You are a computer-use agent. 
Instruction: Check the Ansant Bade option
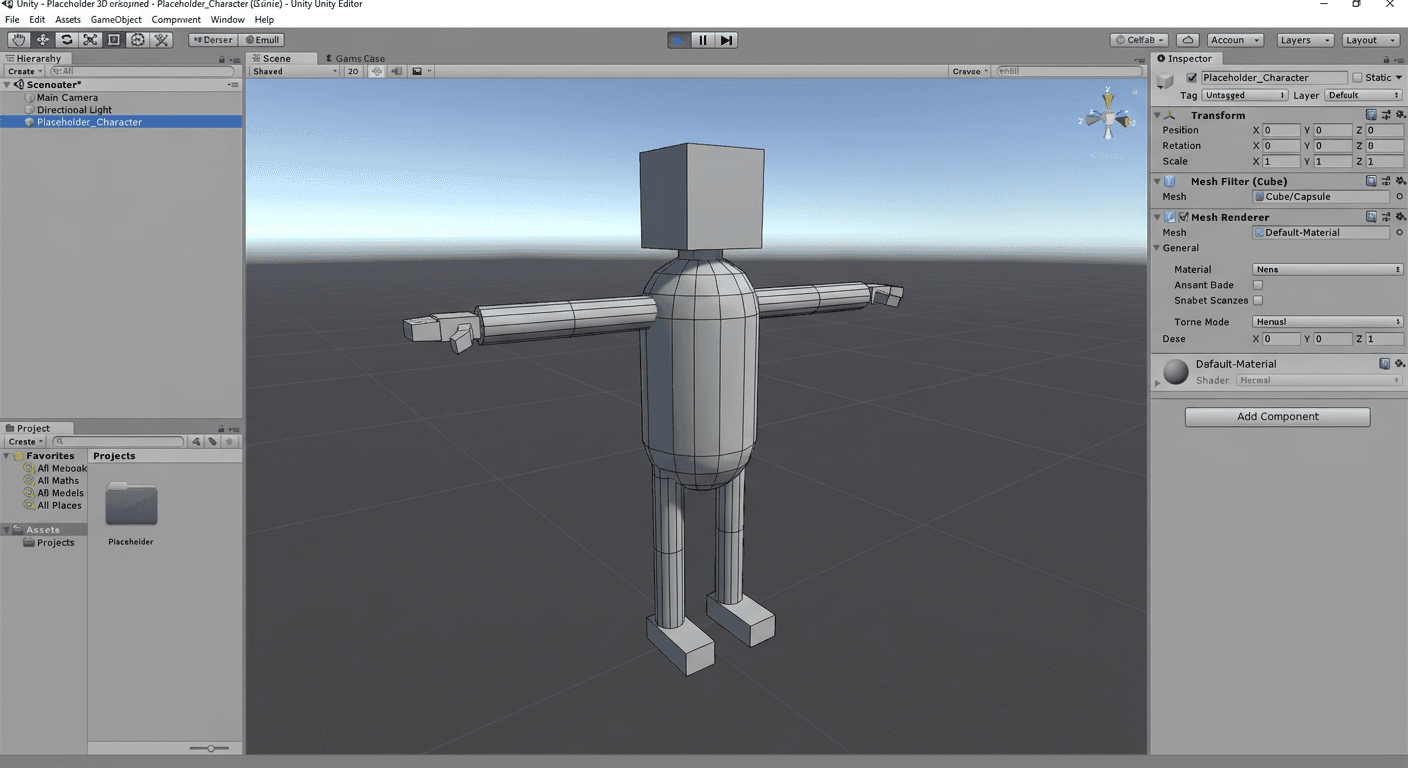coord(1257,284)
